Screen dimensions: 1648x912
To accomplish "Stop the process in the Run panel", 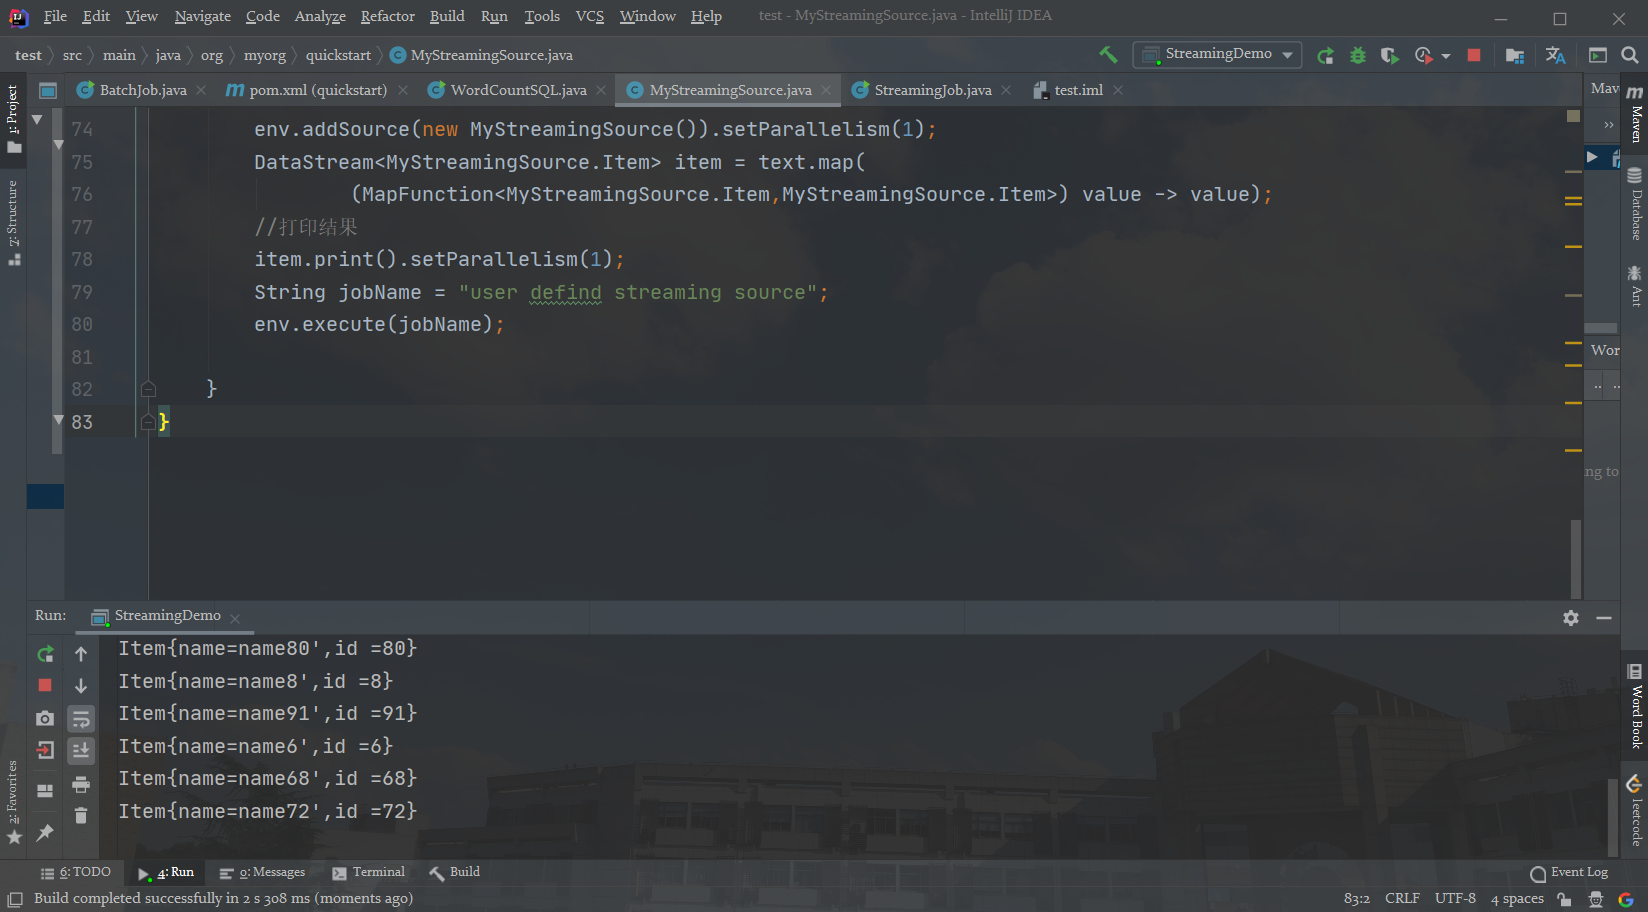I will (x=45, y=685).
